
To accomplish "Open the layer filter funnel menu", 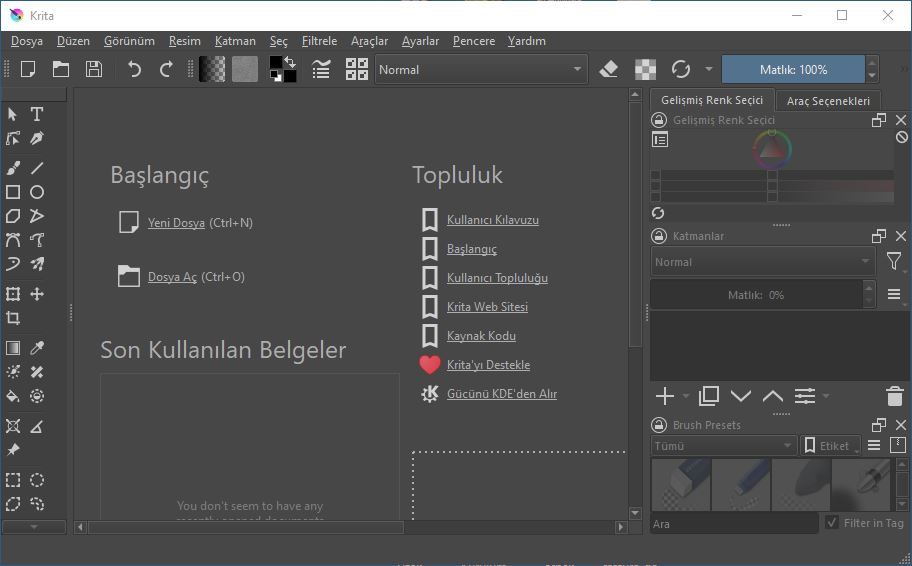I will point(894,261).
